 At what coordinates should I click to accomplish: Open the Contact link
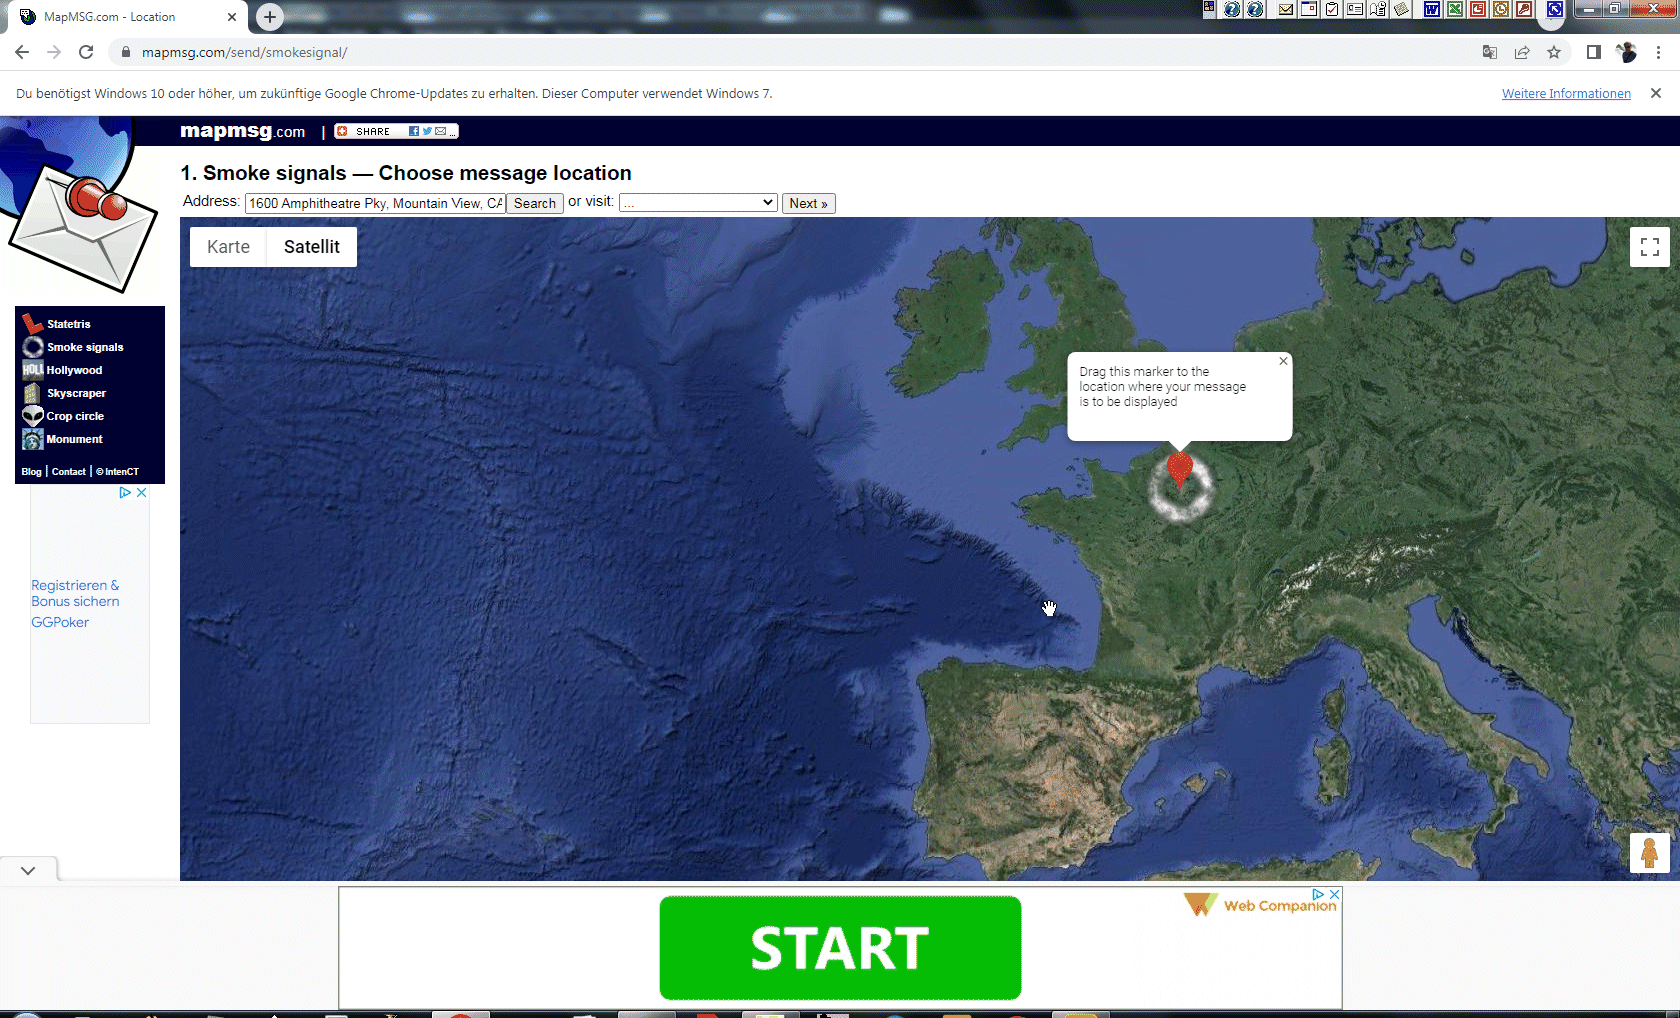(69, 472)
